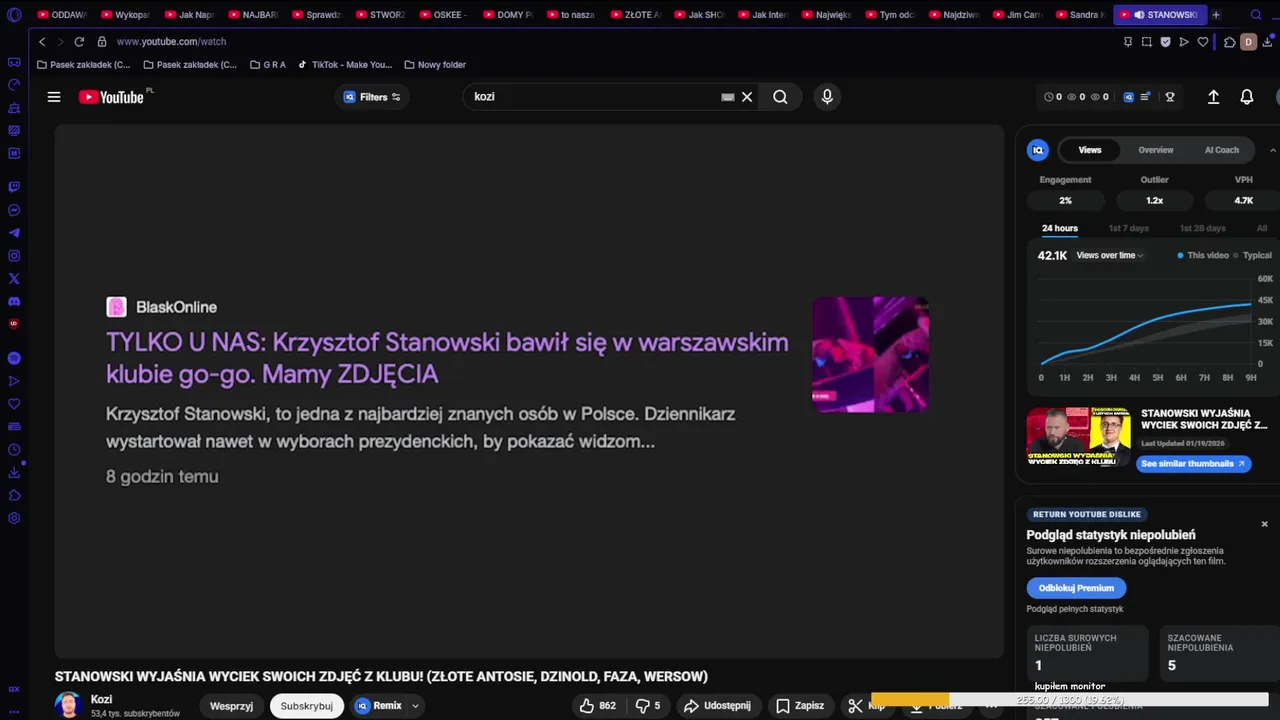Image resolution: width=1280 pixels, height=720 pixels.
Task: Collapse the vidIQ panel chevron
Action: pyautogui.click(x=1272, y=150)
